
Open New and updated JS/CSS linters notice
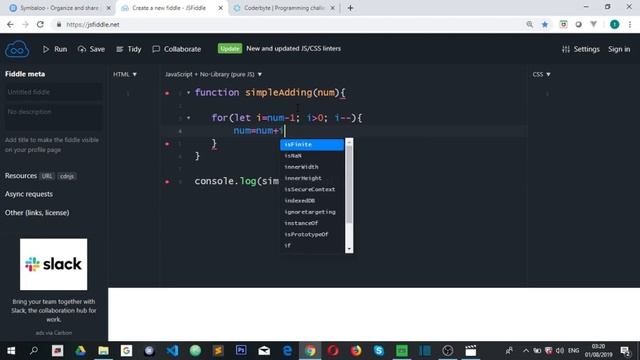point(293,49)
